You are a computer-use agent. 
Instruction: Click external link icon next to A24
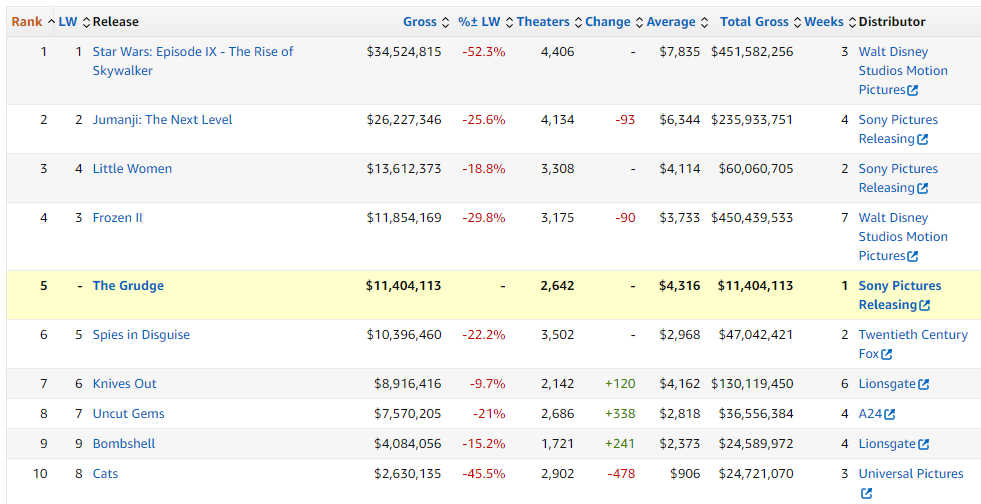pyautogui.click(x=889, y=415)
